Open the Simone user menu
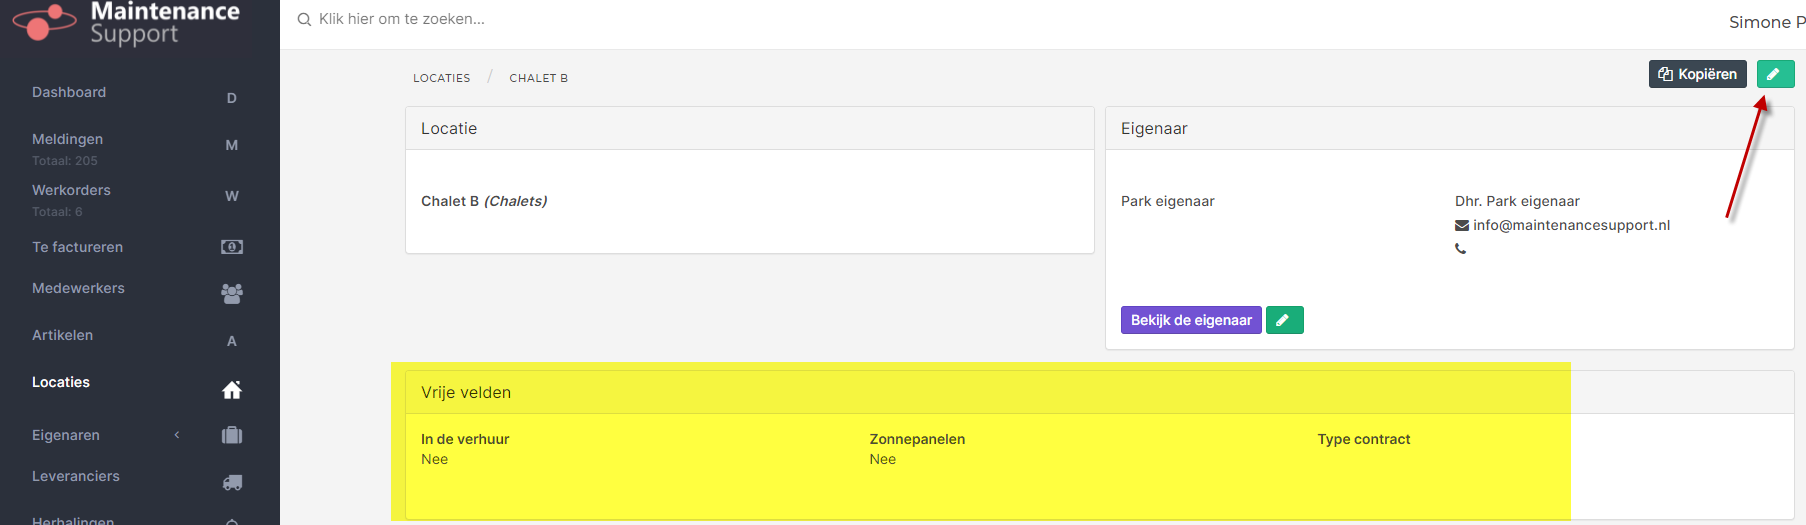The height and width of the screenshot is (525, 1806). [x=1767, y=22]
